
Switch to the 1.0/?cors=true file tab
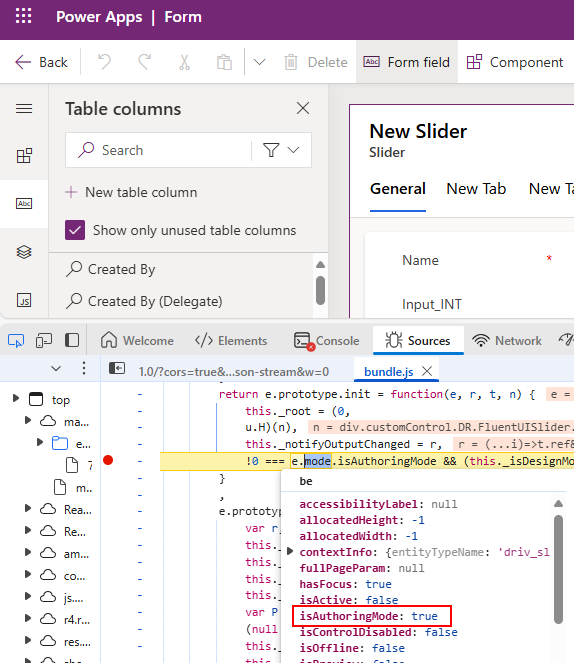(234, 372)
